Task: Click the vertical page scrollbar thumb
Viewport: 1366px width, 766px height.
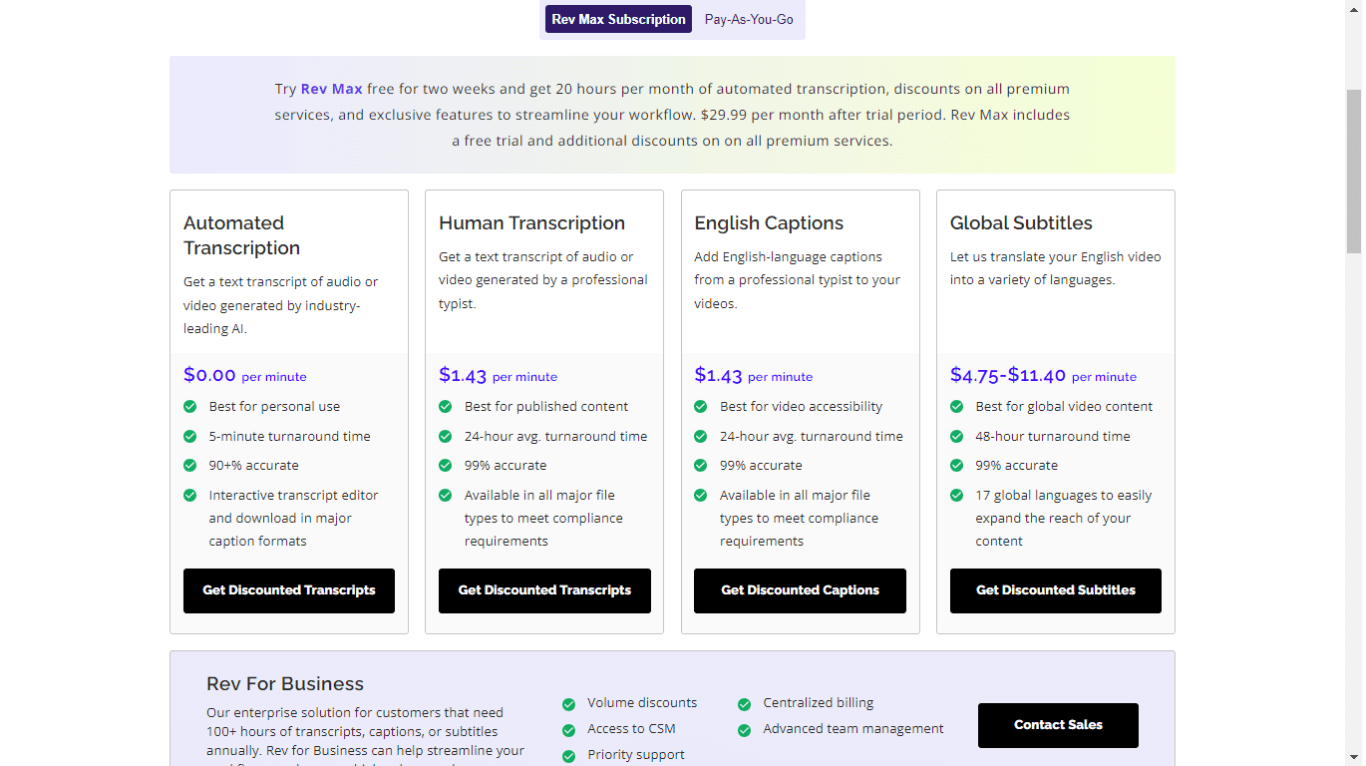Action: (1354, 170)
